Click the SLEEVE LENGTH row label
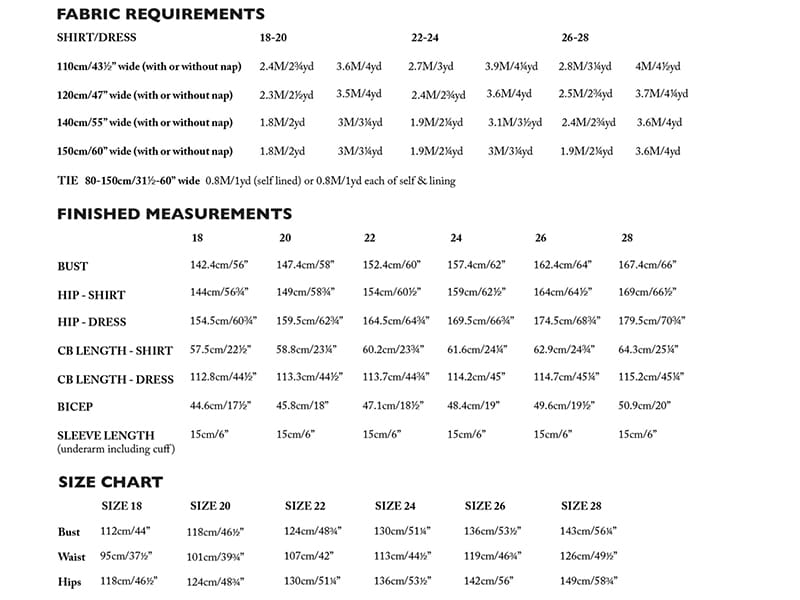This screenshot has width=800, height=600. pyautogui.click(x=107, y=435)
